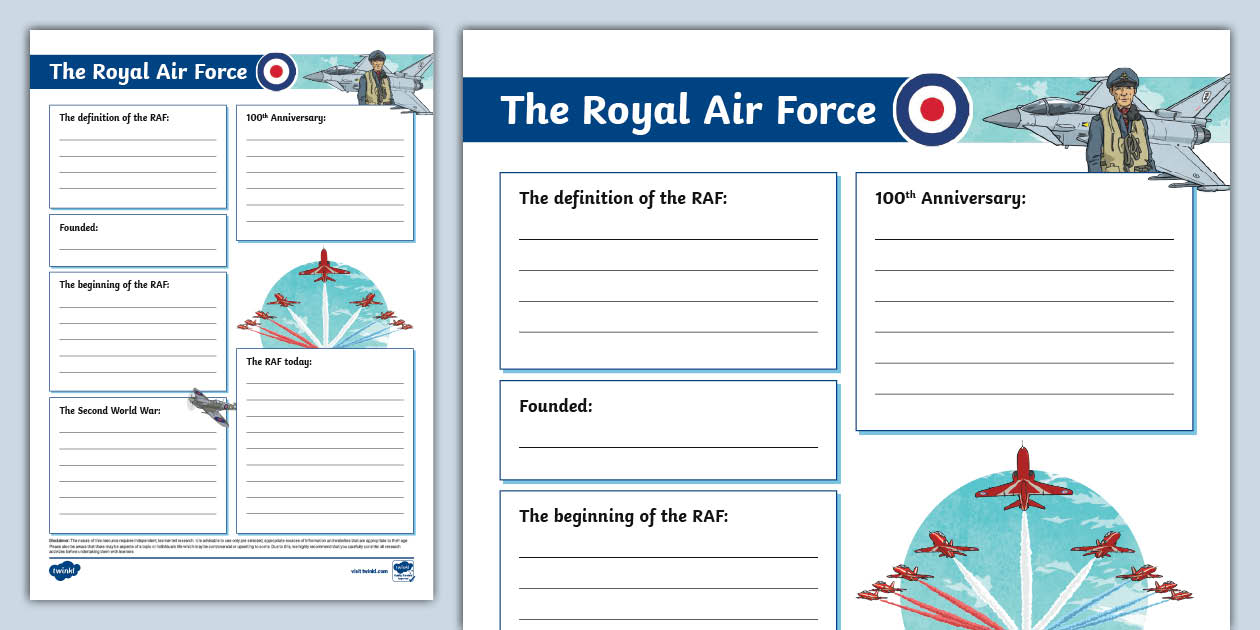
Task: Click the first line under 'Founded:' on large page
Action: click(x=668, y=446)
